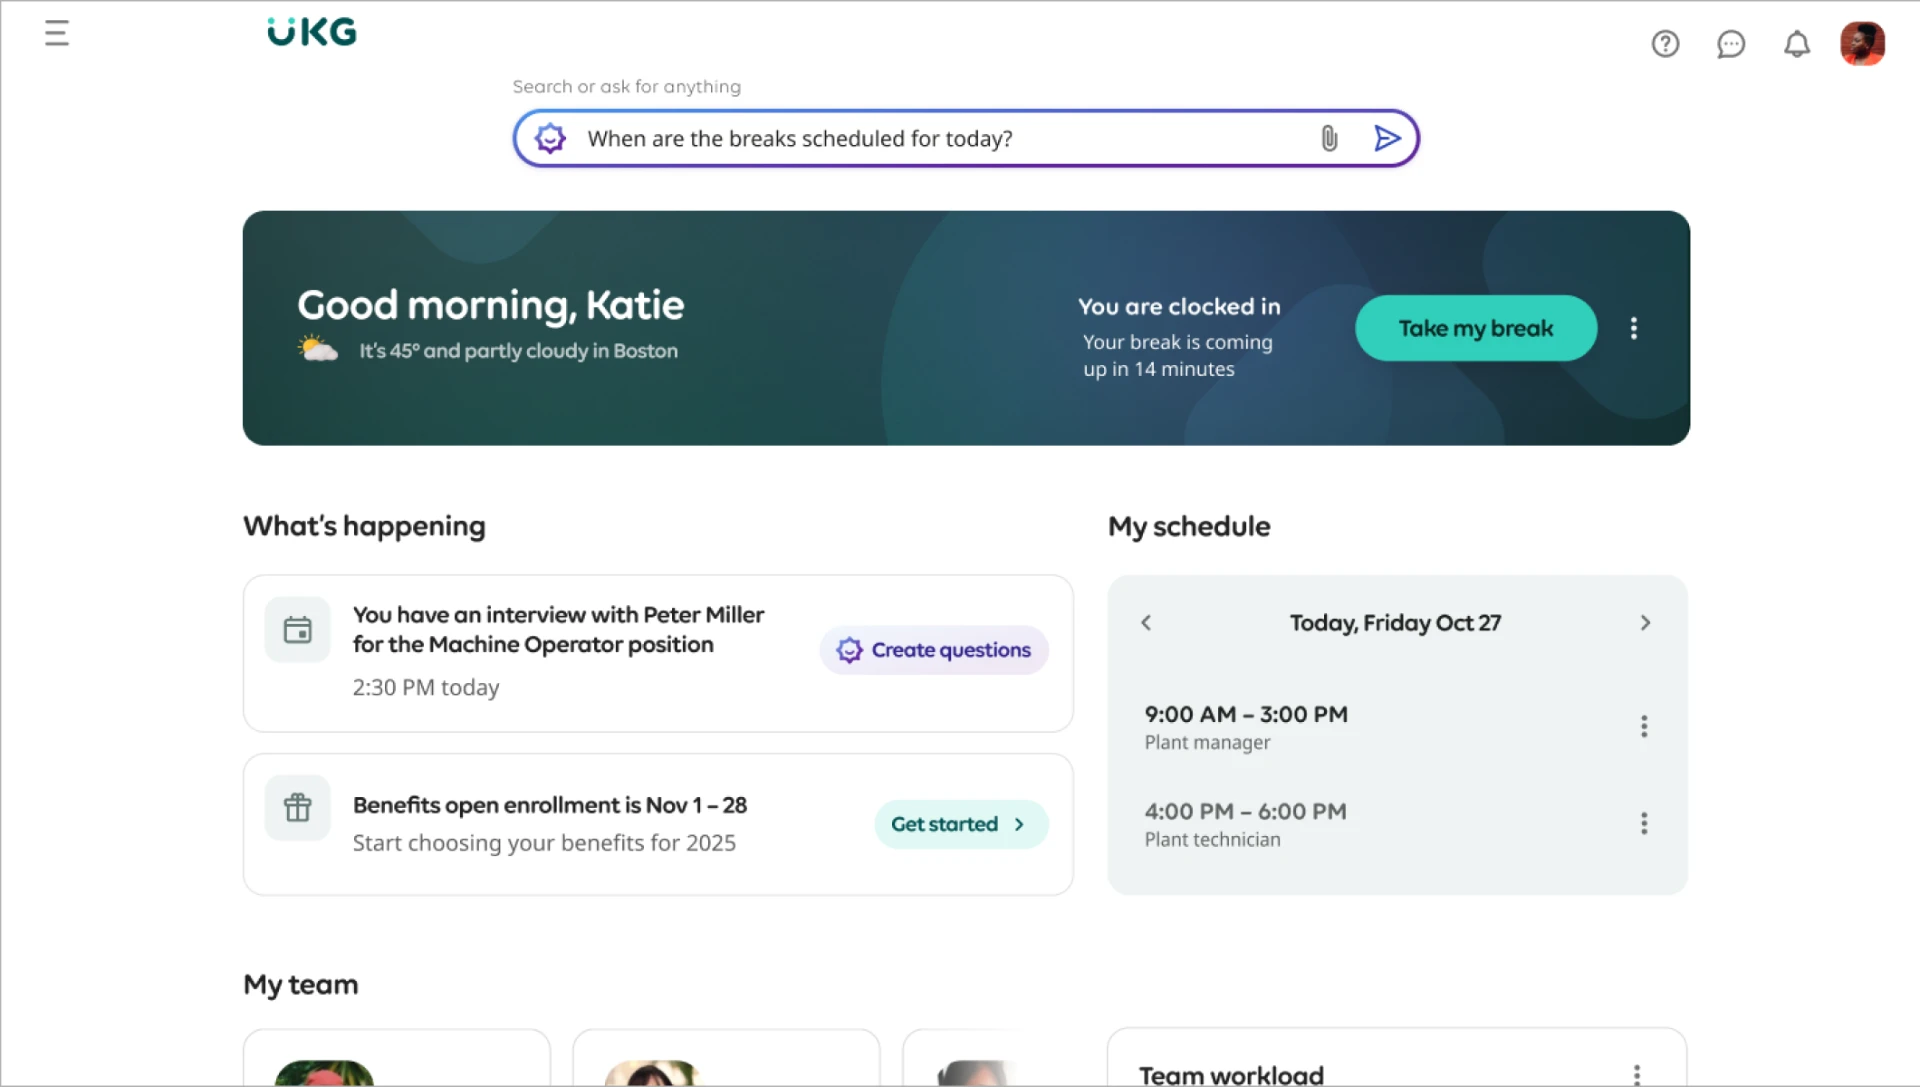This screenshot has height=1087, width=1920.
Task: Click the Today, Friday Oct 27 date label
Action: point(1395,623)
